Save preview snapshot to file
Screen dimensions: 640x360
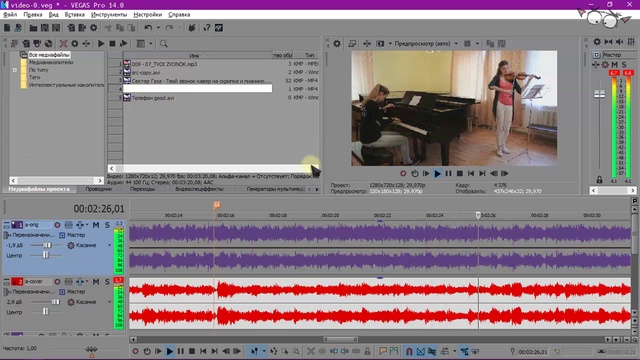[x=502, y=43]
